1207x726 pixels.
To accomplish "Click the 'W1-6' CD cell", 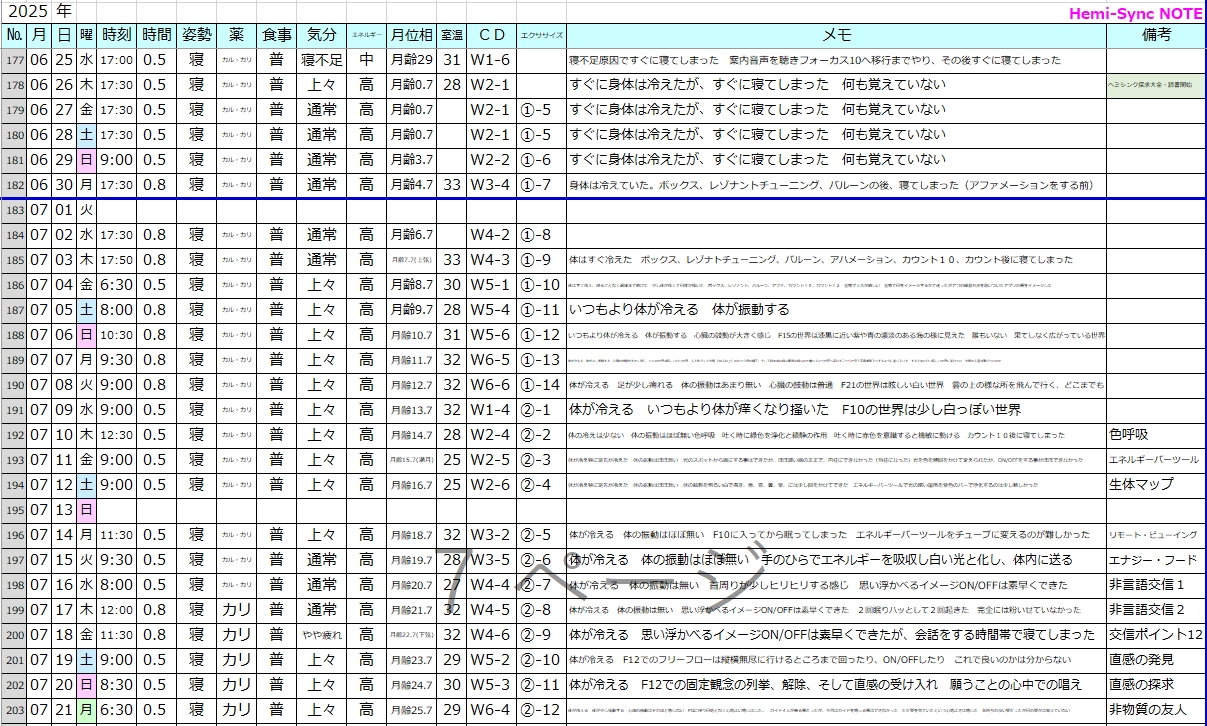I will (491, 60).
